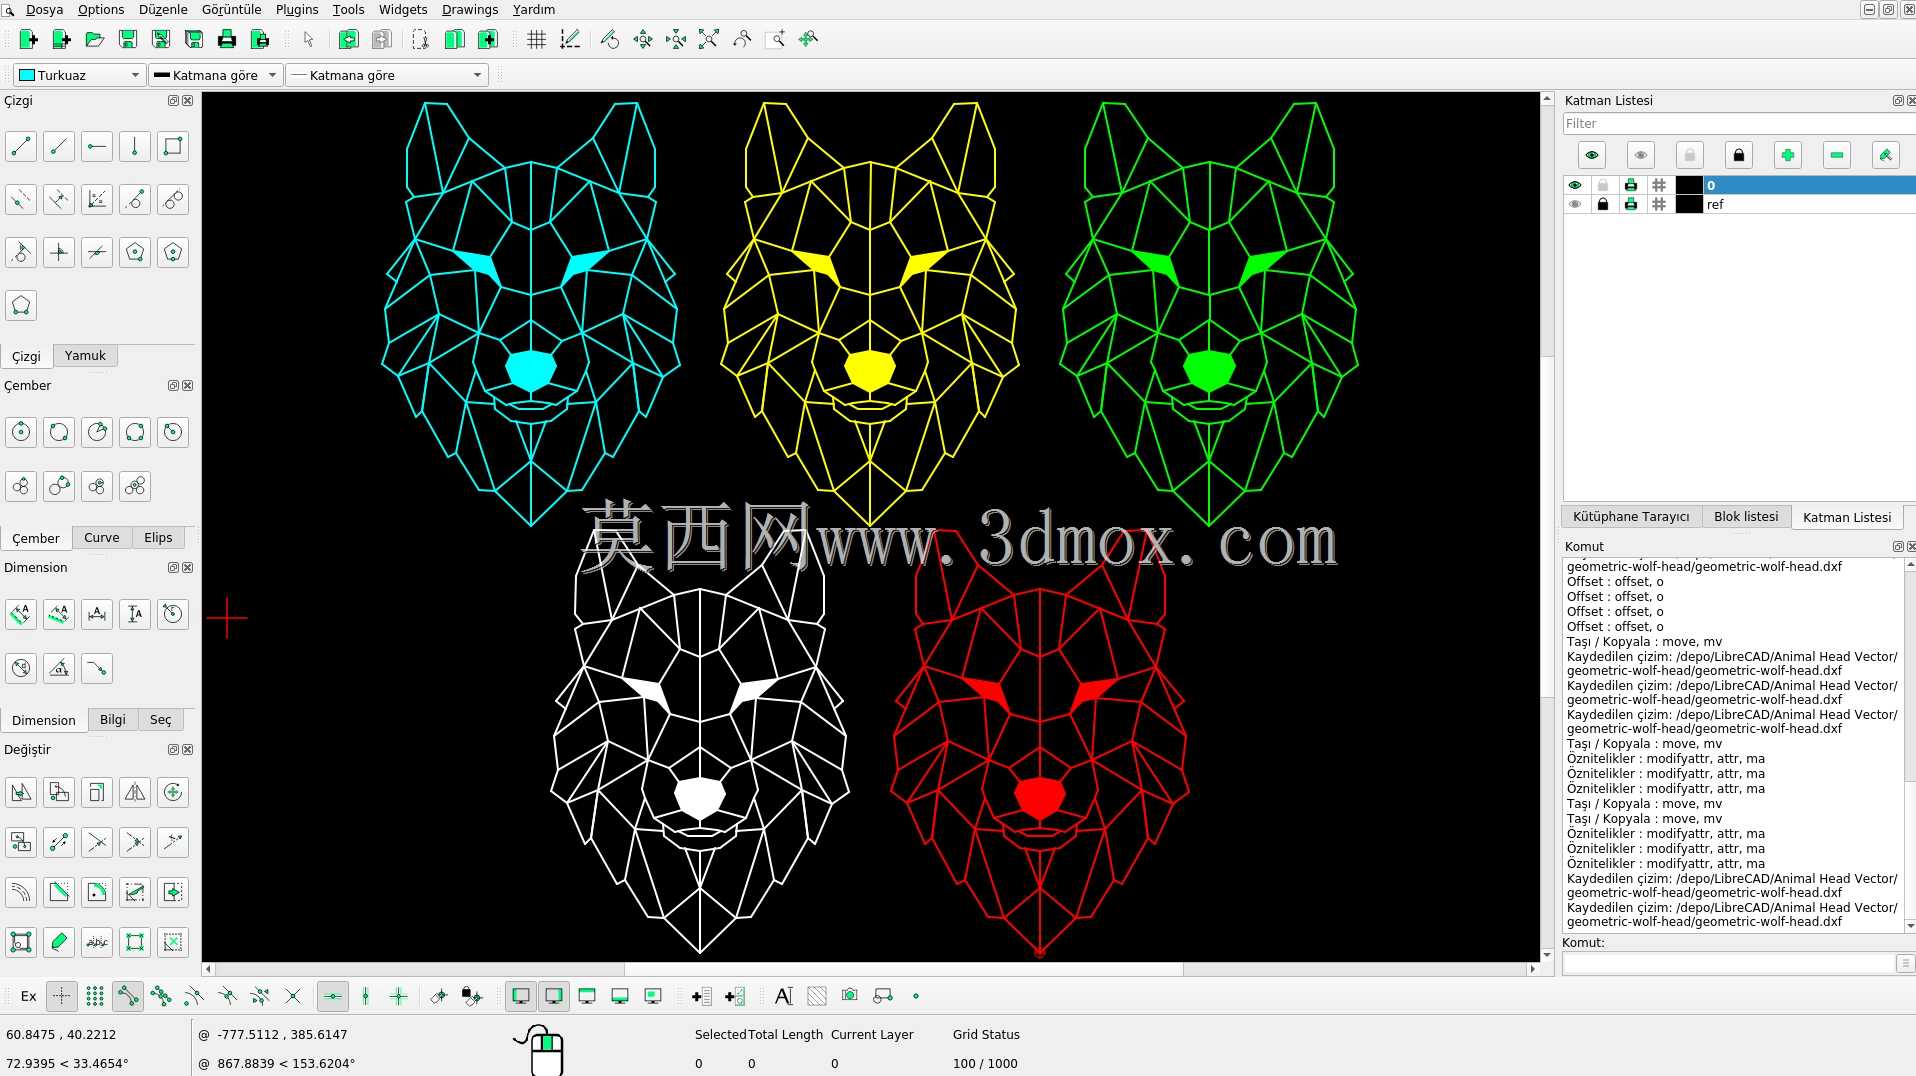Open the Turkuaz color dropdown
Viewport: 1916px width, 1076px height.
coord(80,75)
